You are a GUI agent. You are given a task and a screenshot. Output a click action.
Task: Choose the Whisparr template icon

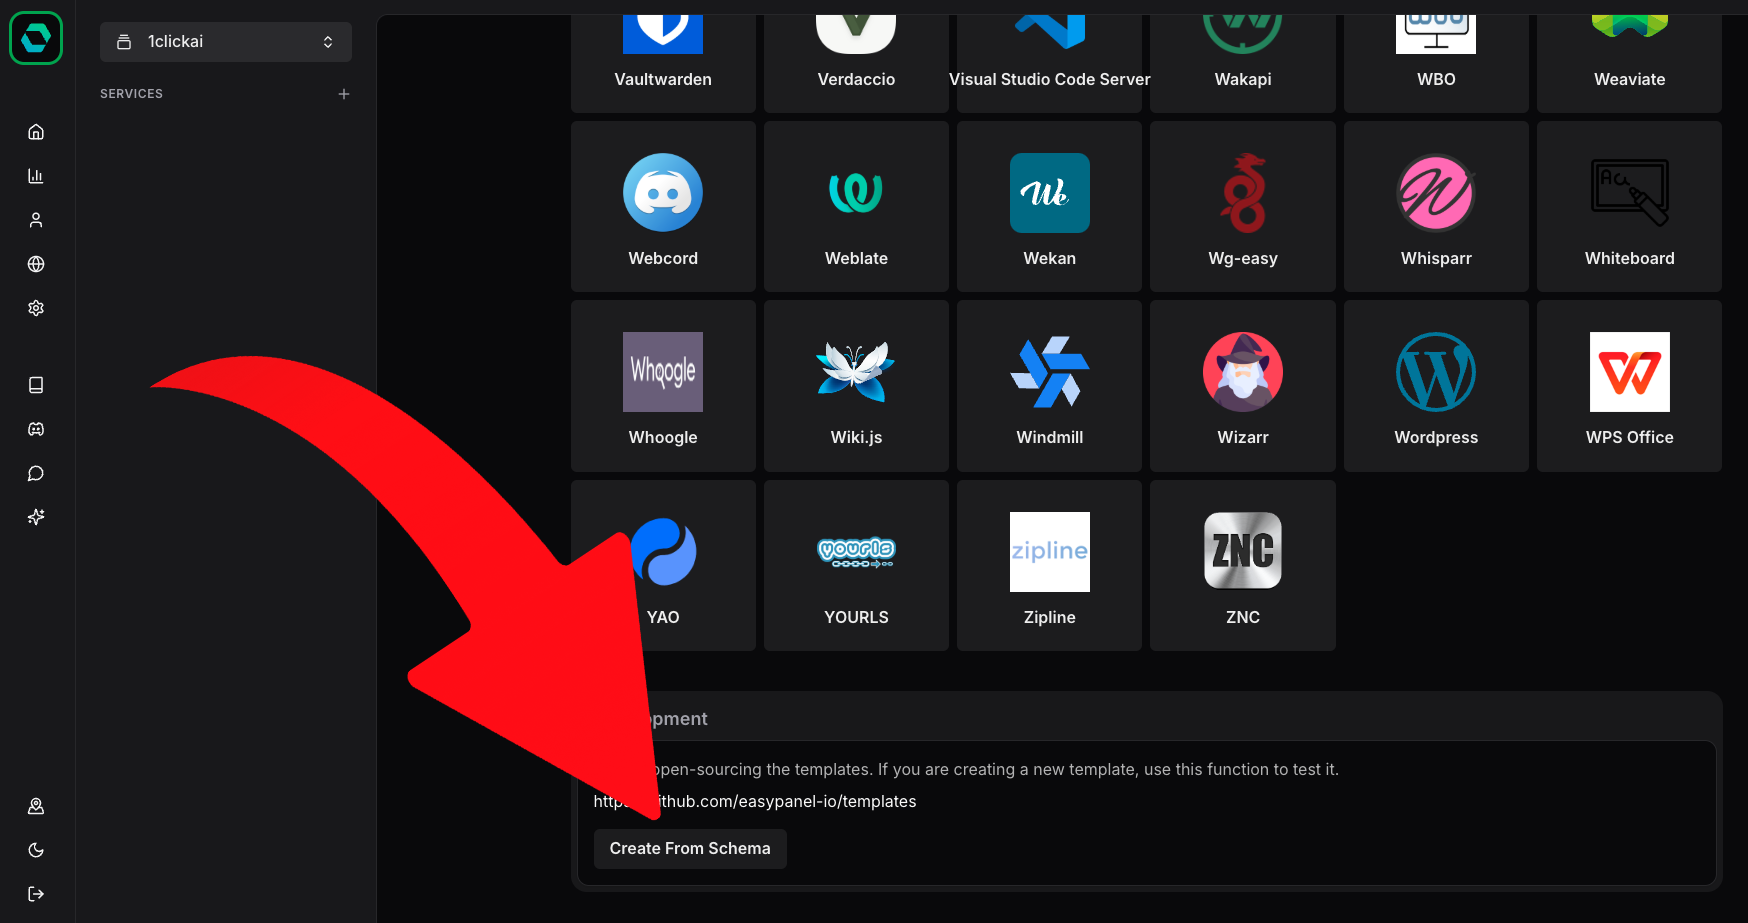(1436, 193)
